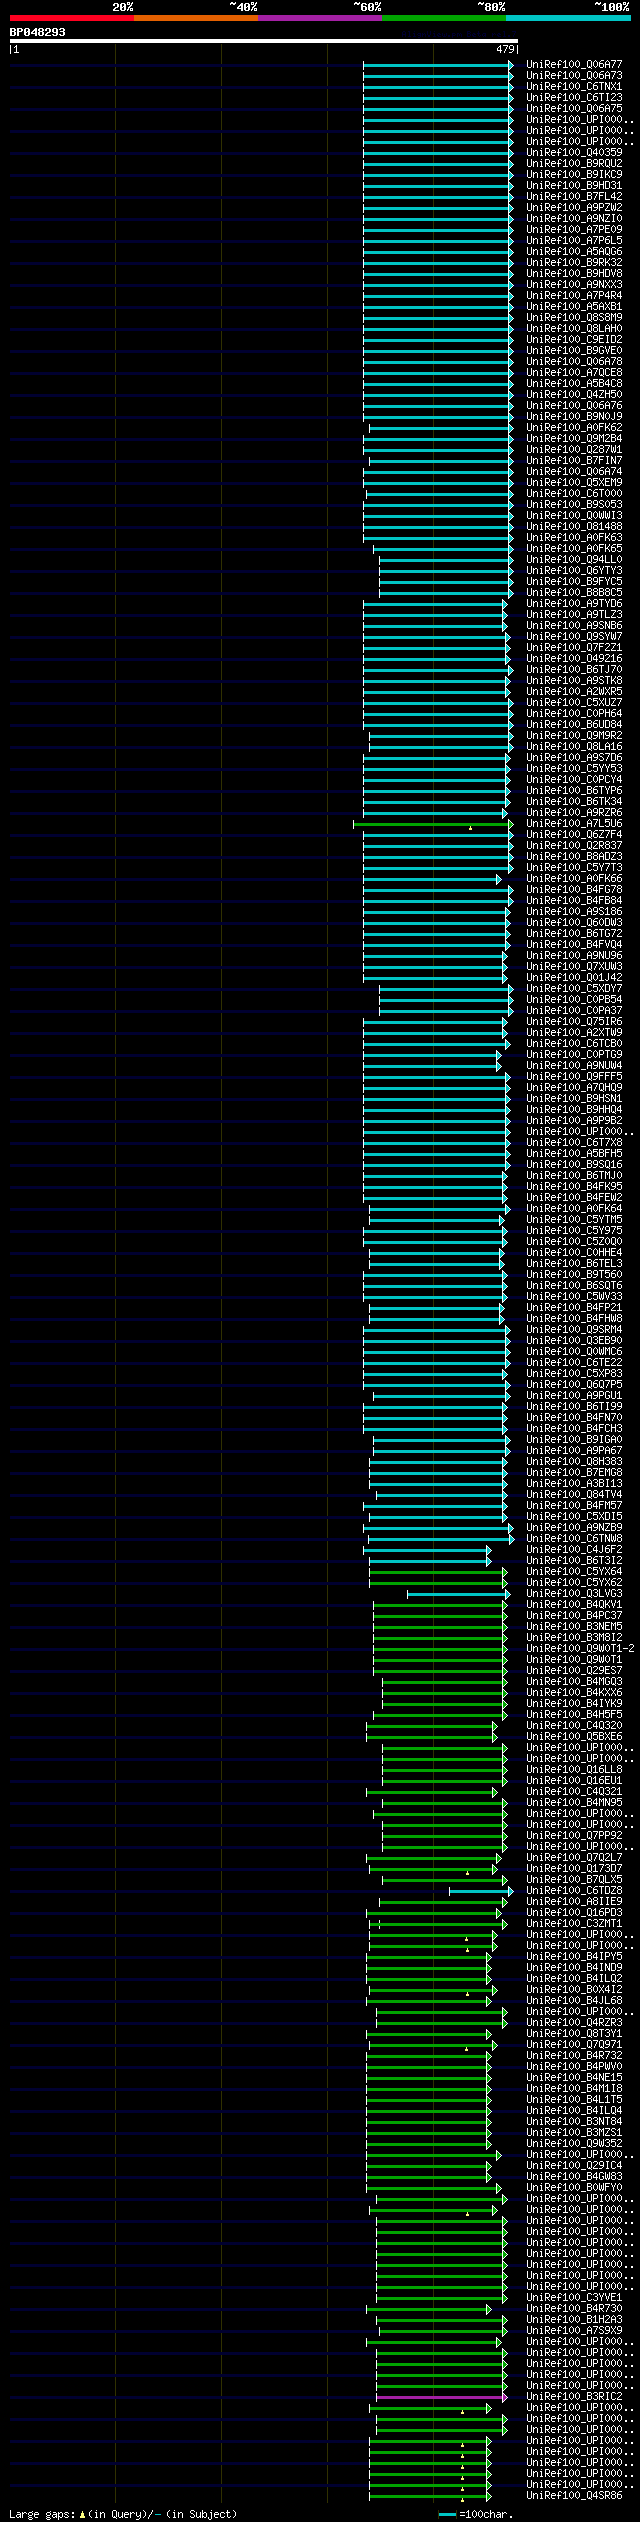Viewport: 640px width, 2522px height.
Task: Select the UniRef100_Q8S8M9 label
Action: 574,318
